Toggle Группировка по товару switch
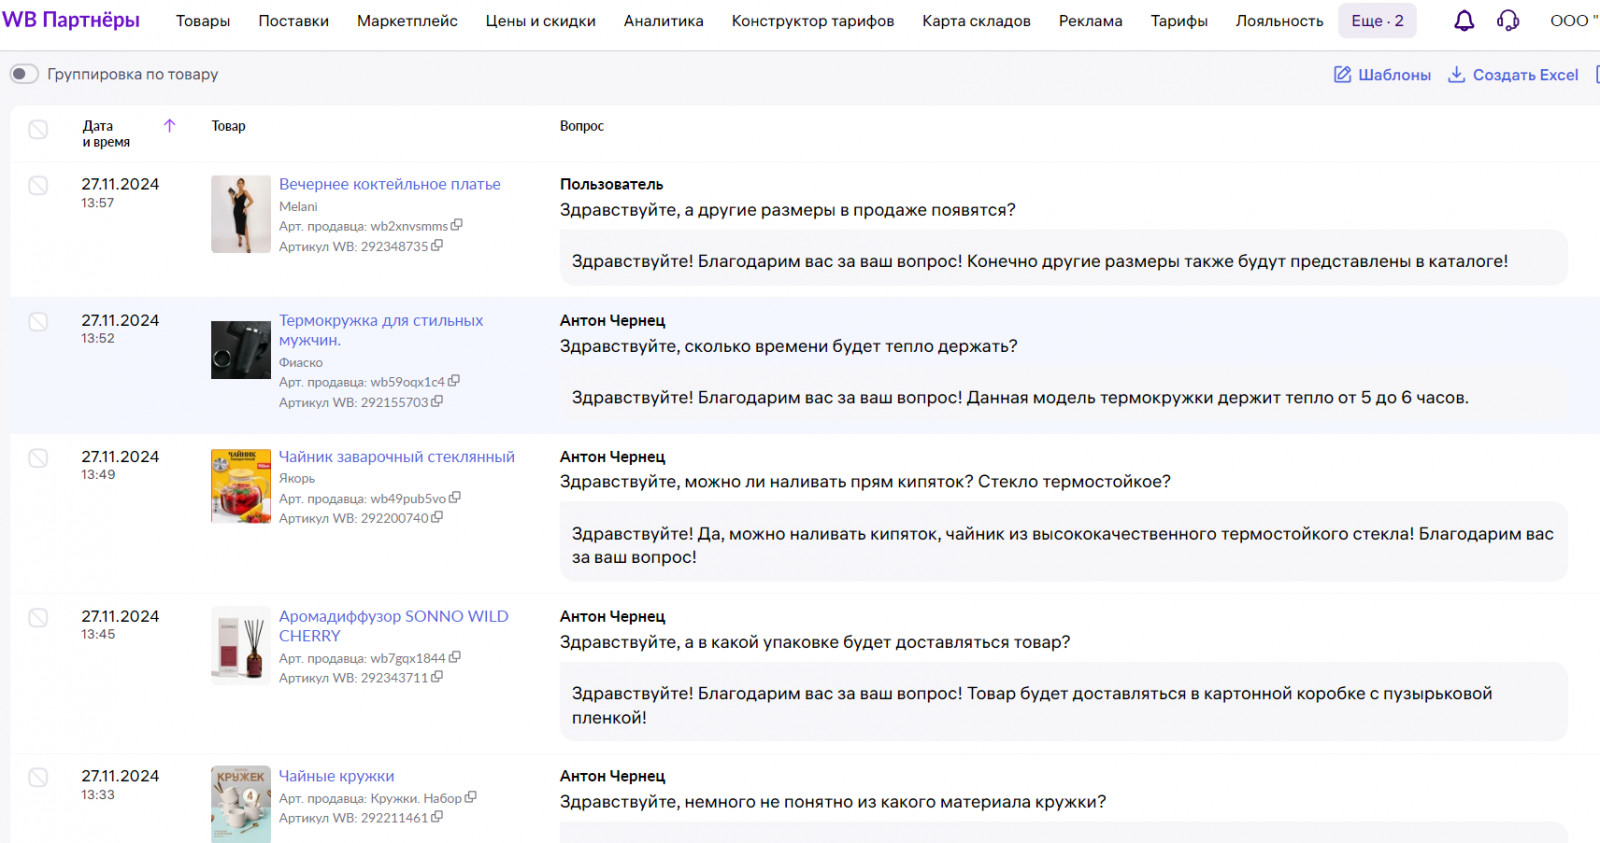The image size is (1600, 843). pyautogui.click(x=24, y=74)
